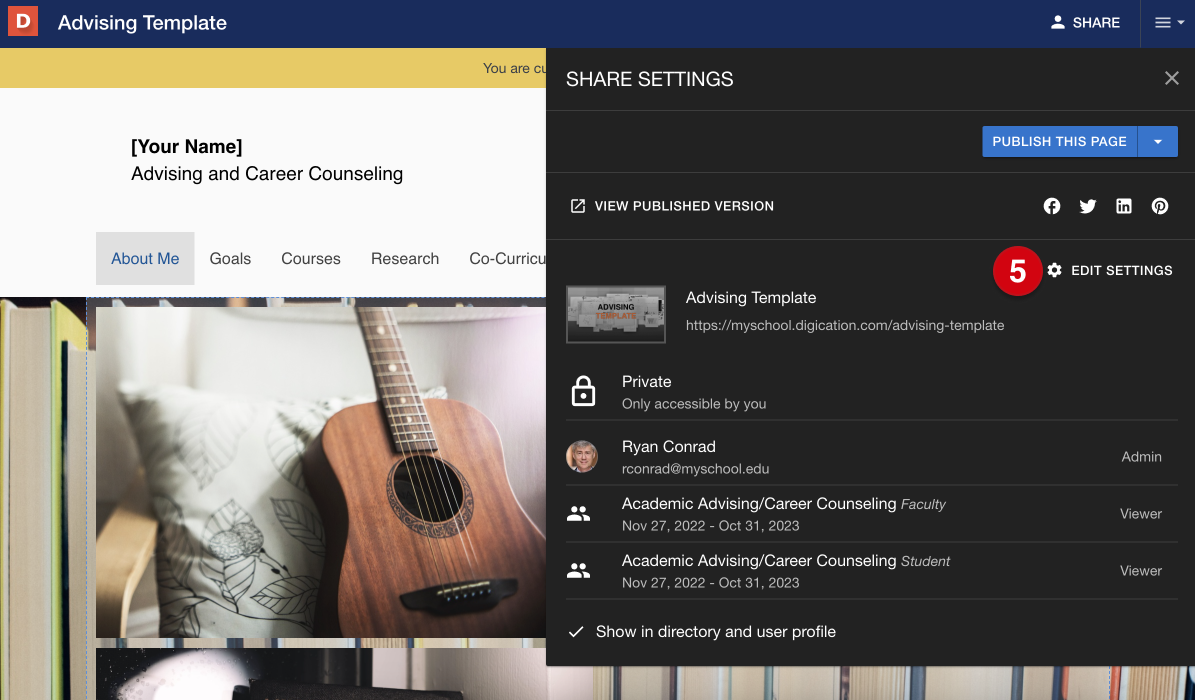Click the guitar photo on the page
The height and width of the screenshot is (700, 1195).
point(321,472)
